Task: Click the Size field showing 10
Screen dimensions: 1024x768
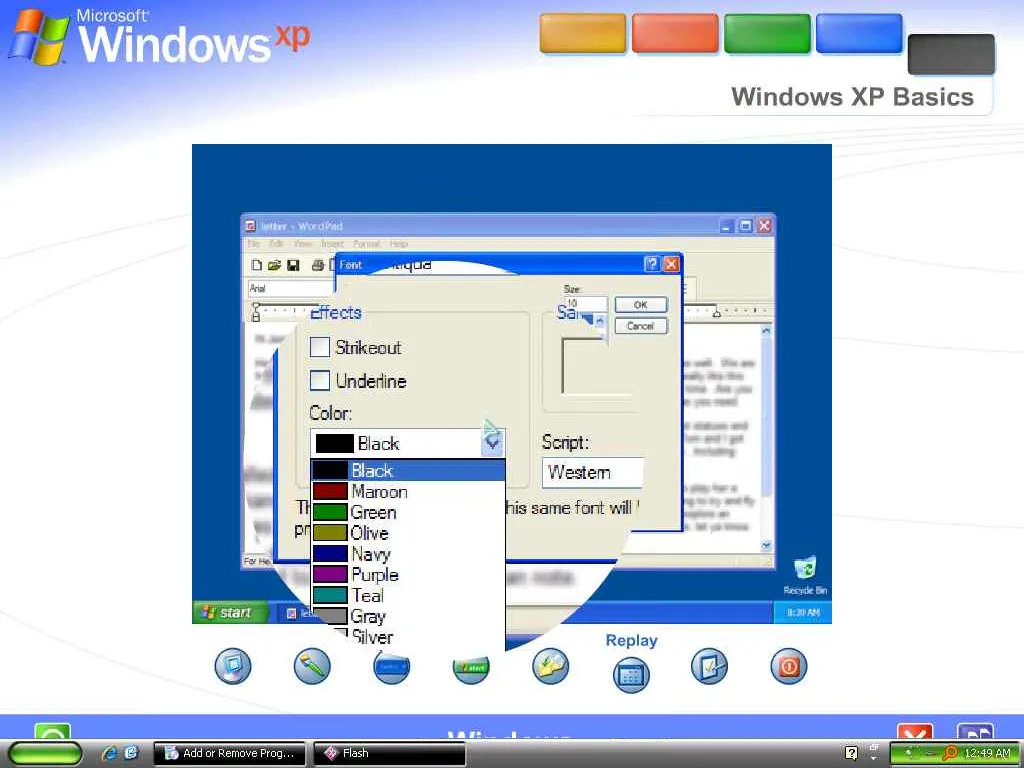Action: [585, 303]
